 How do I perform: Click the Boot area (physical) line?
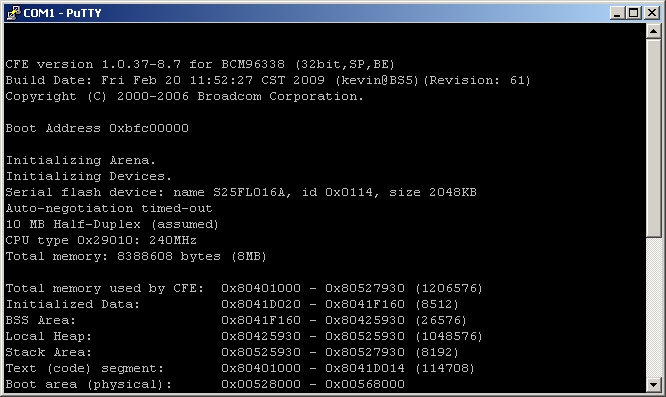point(205,384)
